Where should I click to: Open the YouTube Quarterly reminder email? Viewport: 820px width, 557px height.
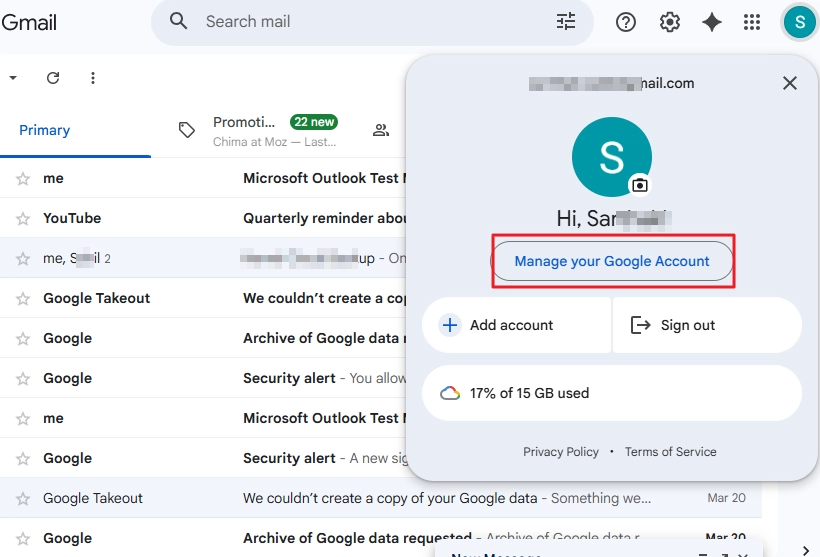coord(203,218)
